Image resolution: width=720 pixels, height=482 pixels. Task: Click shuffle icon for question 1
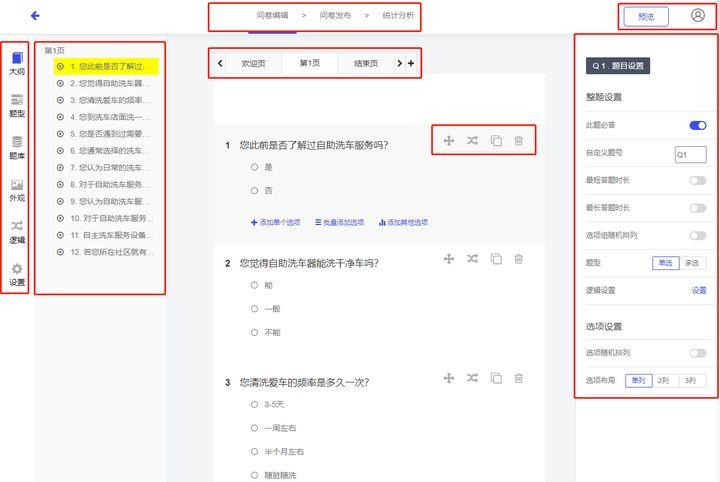(x=472, y=140)
